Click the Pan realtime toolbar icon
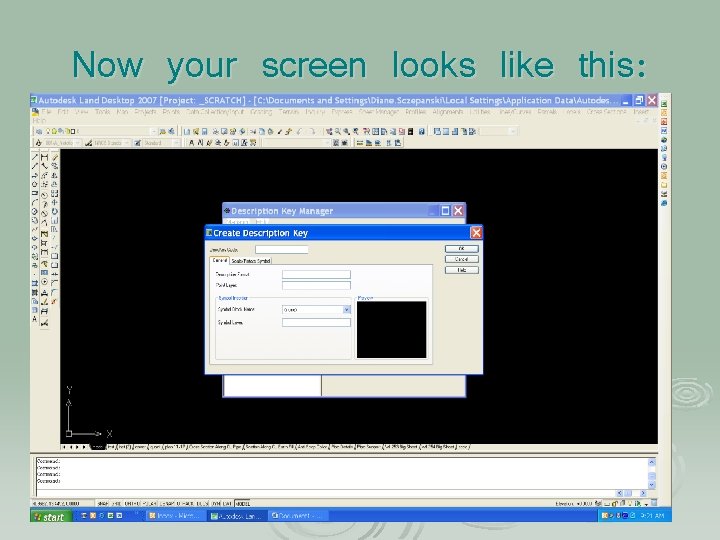 329,131
